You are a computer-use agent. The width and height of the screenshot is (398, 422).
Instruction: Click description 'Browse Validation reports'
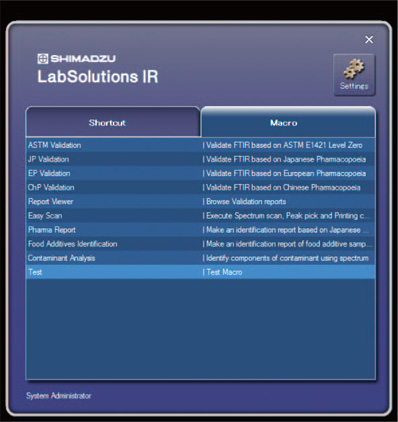246,201
